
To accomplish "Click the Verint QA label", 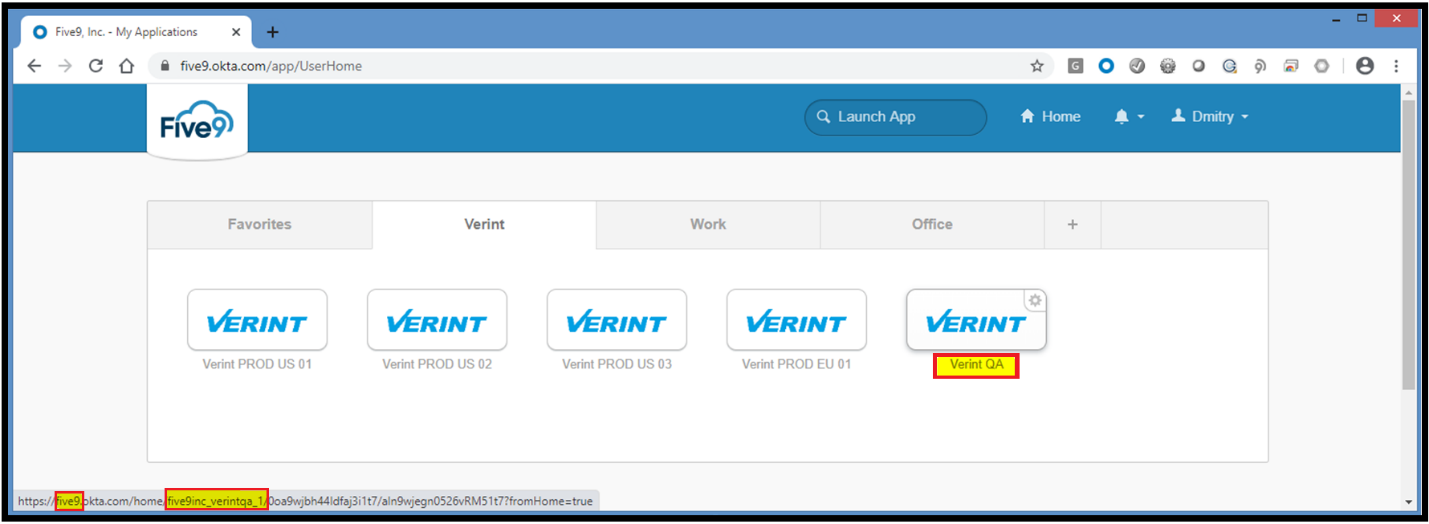I will (976, 365).
